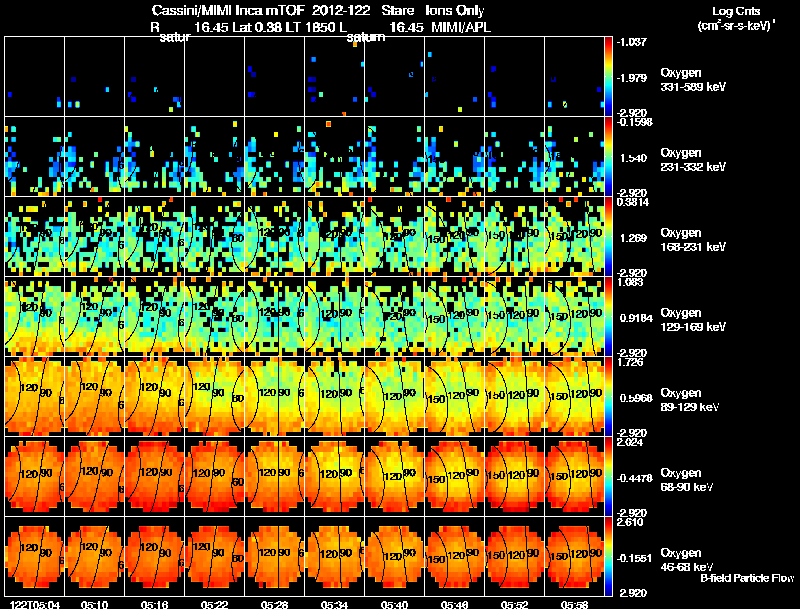Click the "Oxygen 331-589 keV" row label
Image resolution: width=800 pixels, height=609 pixels.
tap(693, 80)
